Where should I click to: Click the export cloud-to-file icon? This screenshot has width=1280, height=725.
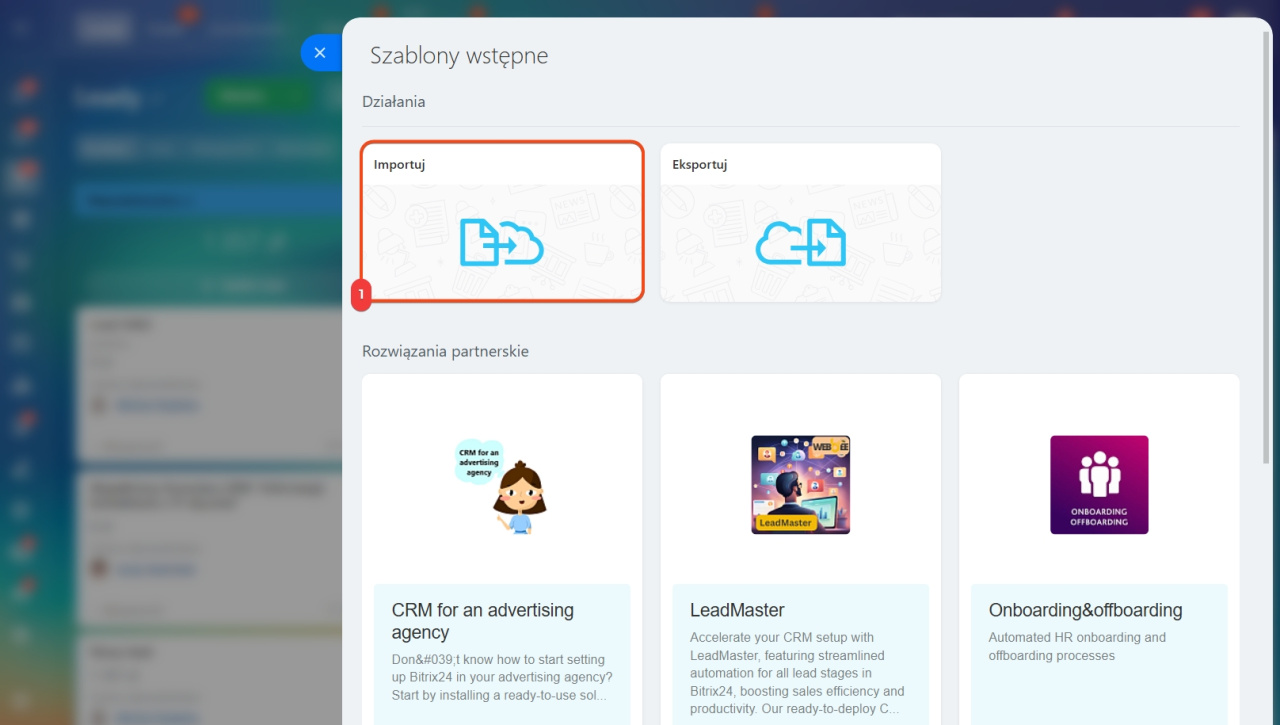tap(800, 243)
